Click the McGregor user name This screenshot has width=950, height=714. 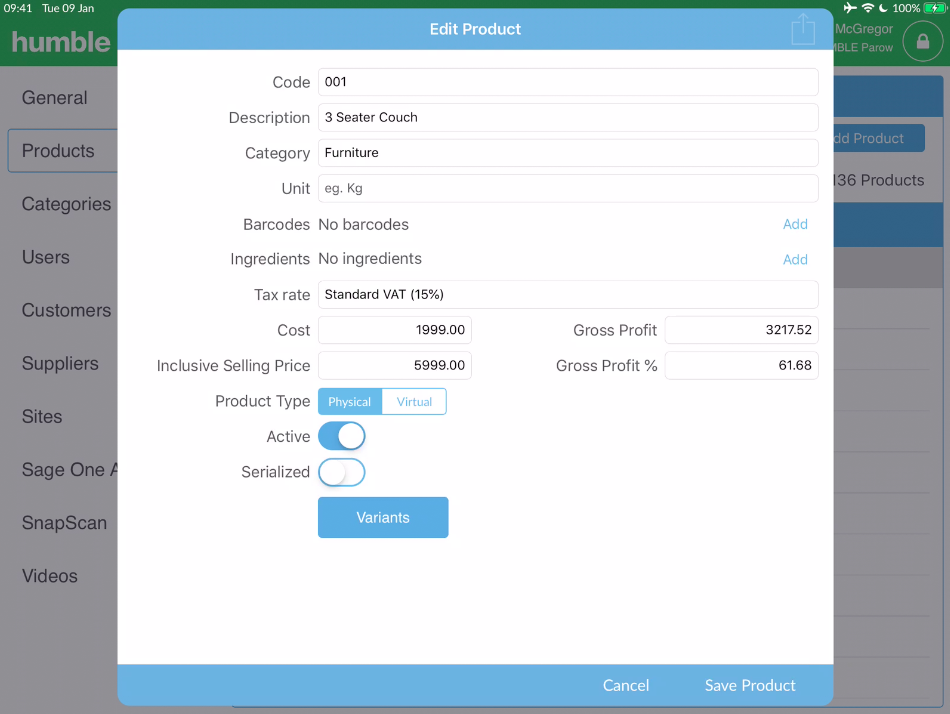tap(864, 28)
